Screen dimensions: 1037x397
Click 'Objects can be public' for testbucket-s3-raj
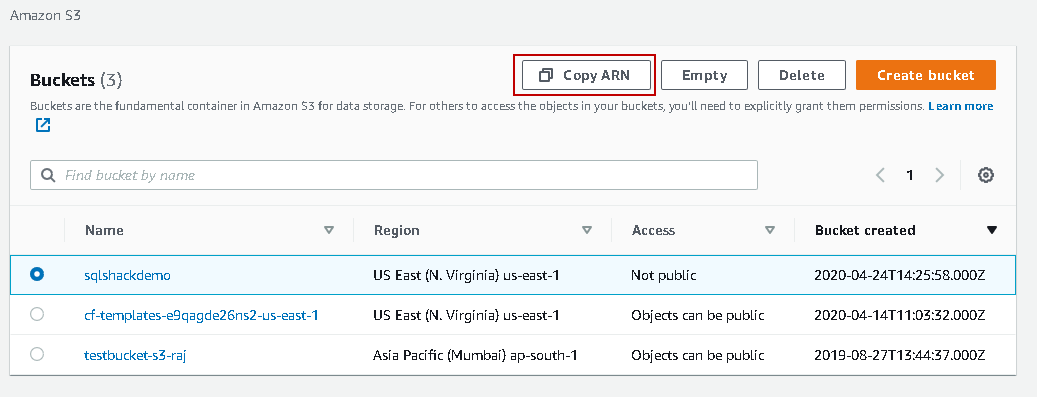[x=698, y=355]
